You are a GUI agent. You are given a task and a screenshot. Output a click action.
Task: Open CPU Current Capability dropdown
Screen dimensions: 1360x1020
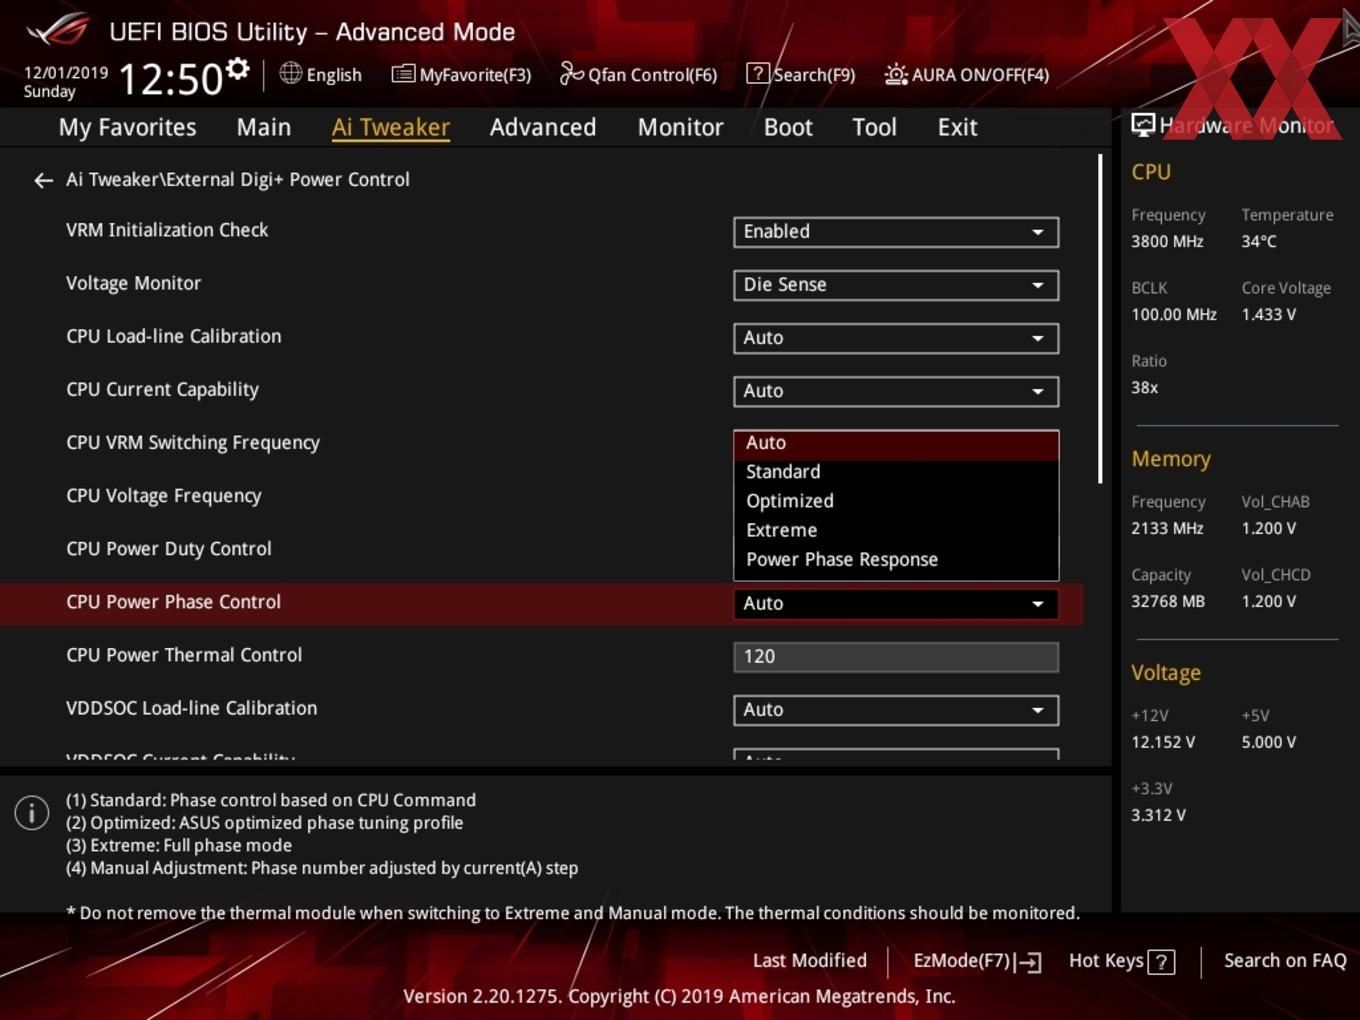point(896,391)
